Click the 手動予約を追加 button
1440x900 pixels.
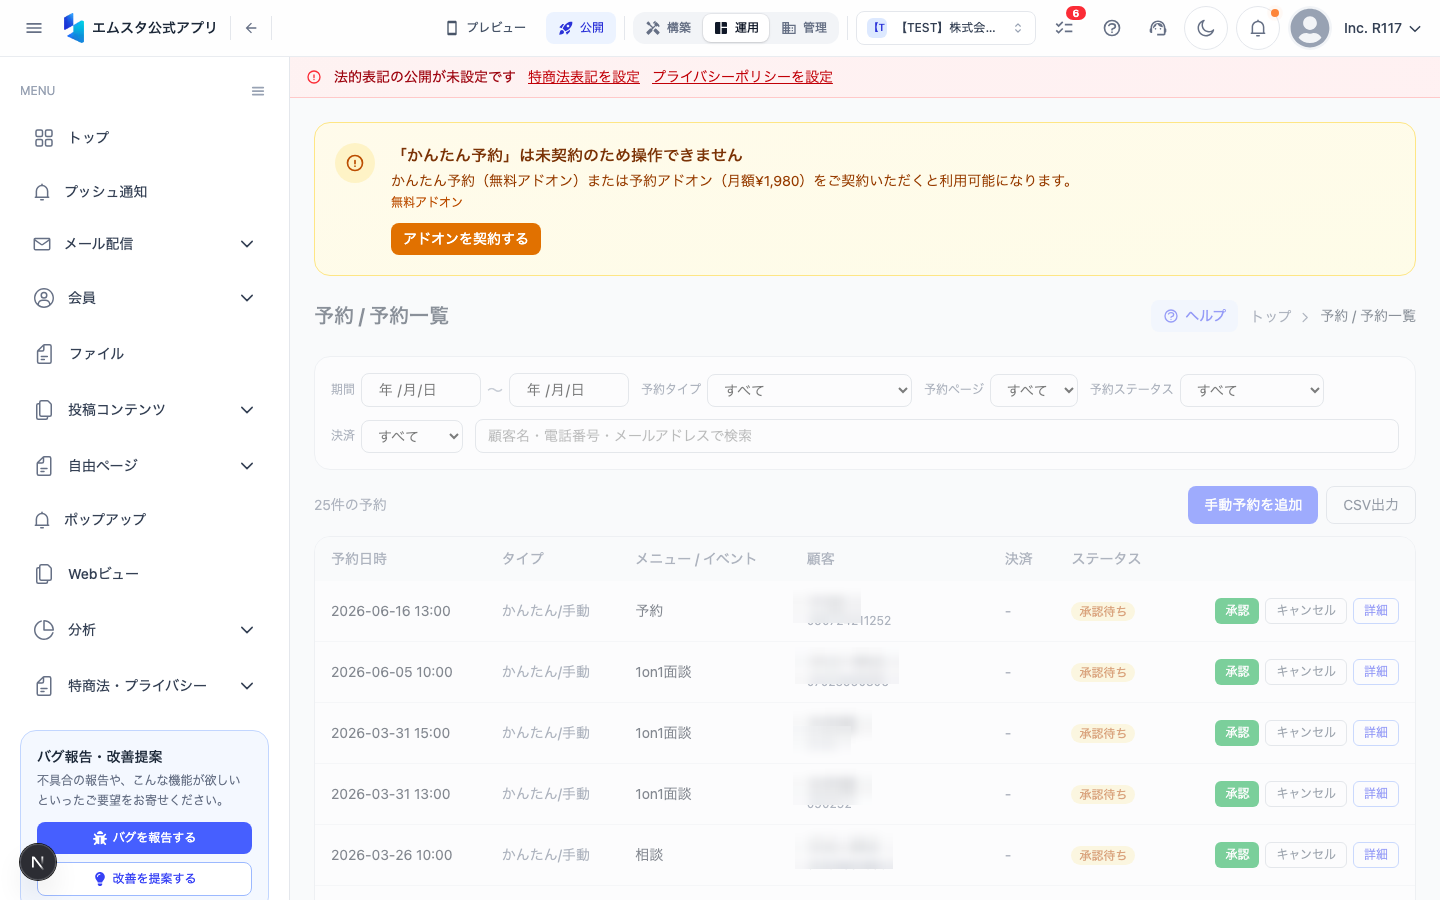[x=1253, y=505]
